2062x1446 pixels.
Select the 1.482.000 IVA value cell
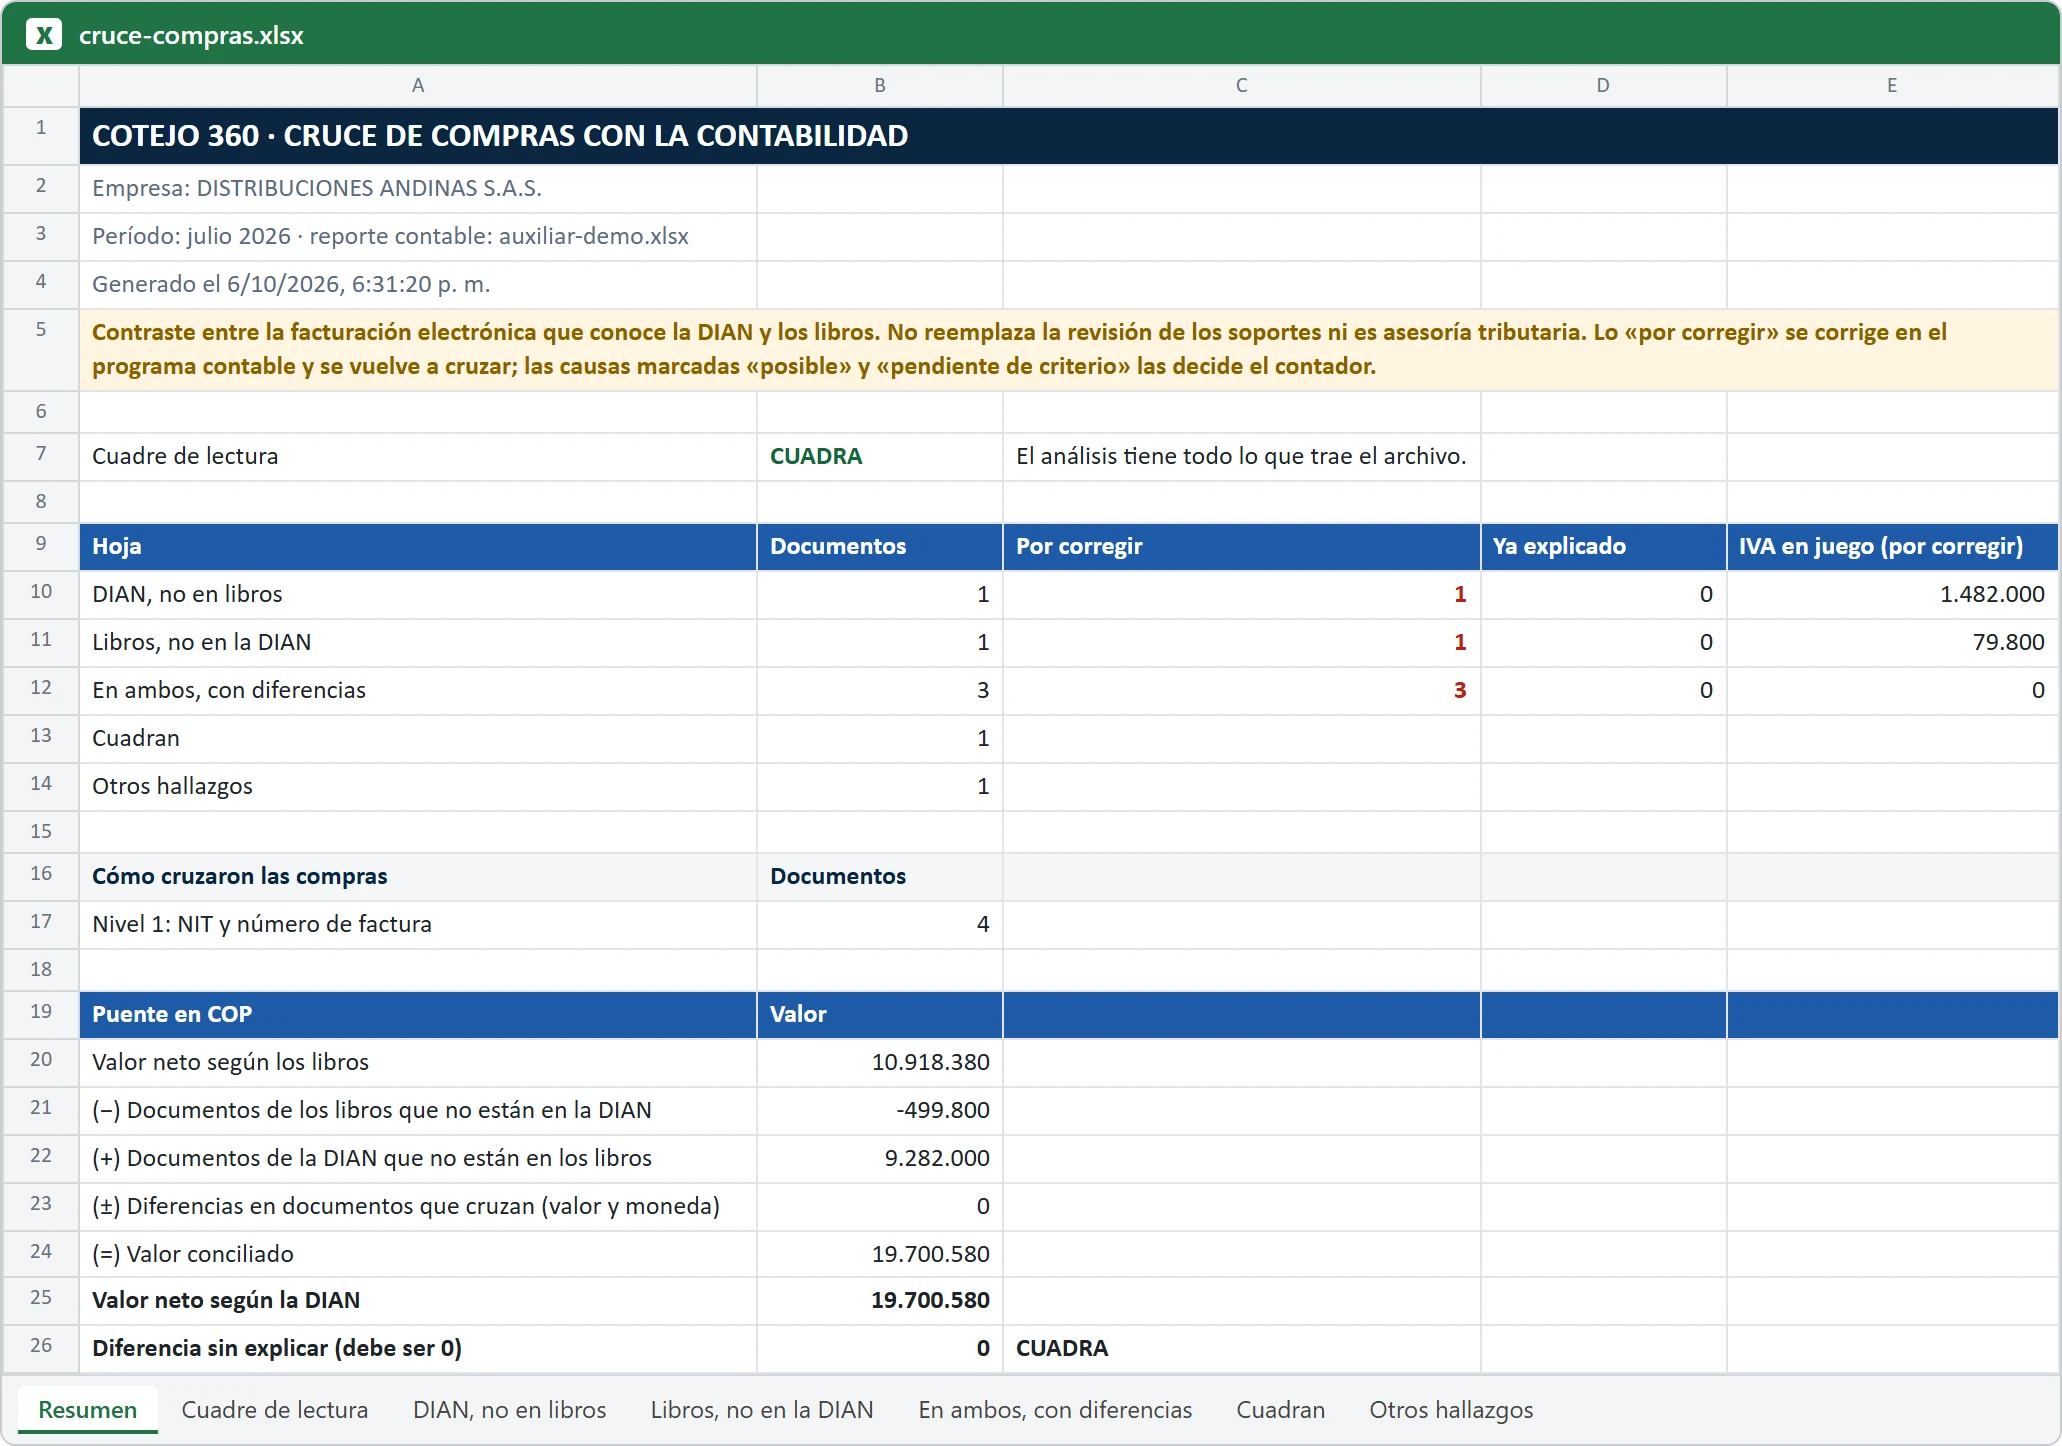[x=1892, y=594]
